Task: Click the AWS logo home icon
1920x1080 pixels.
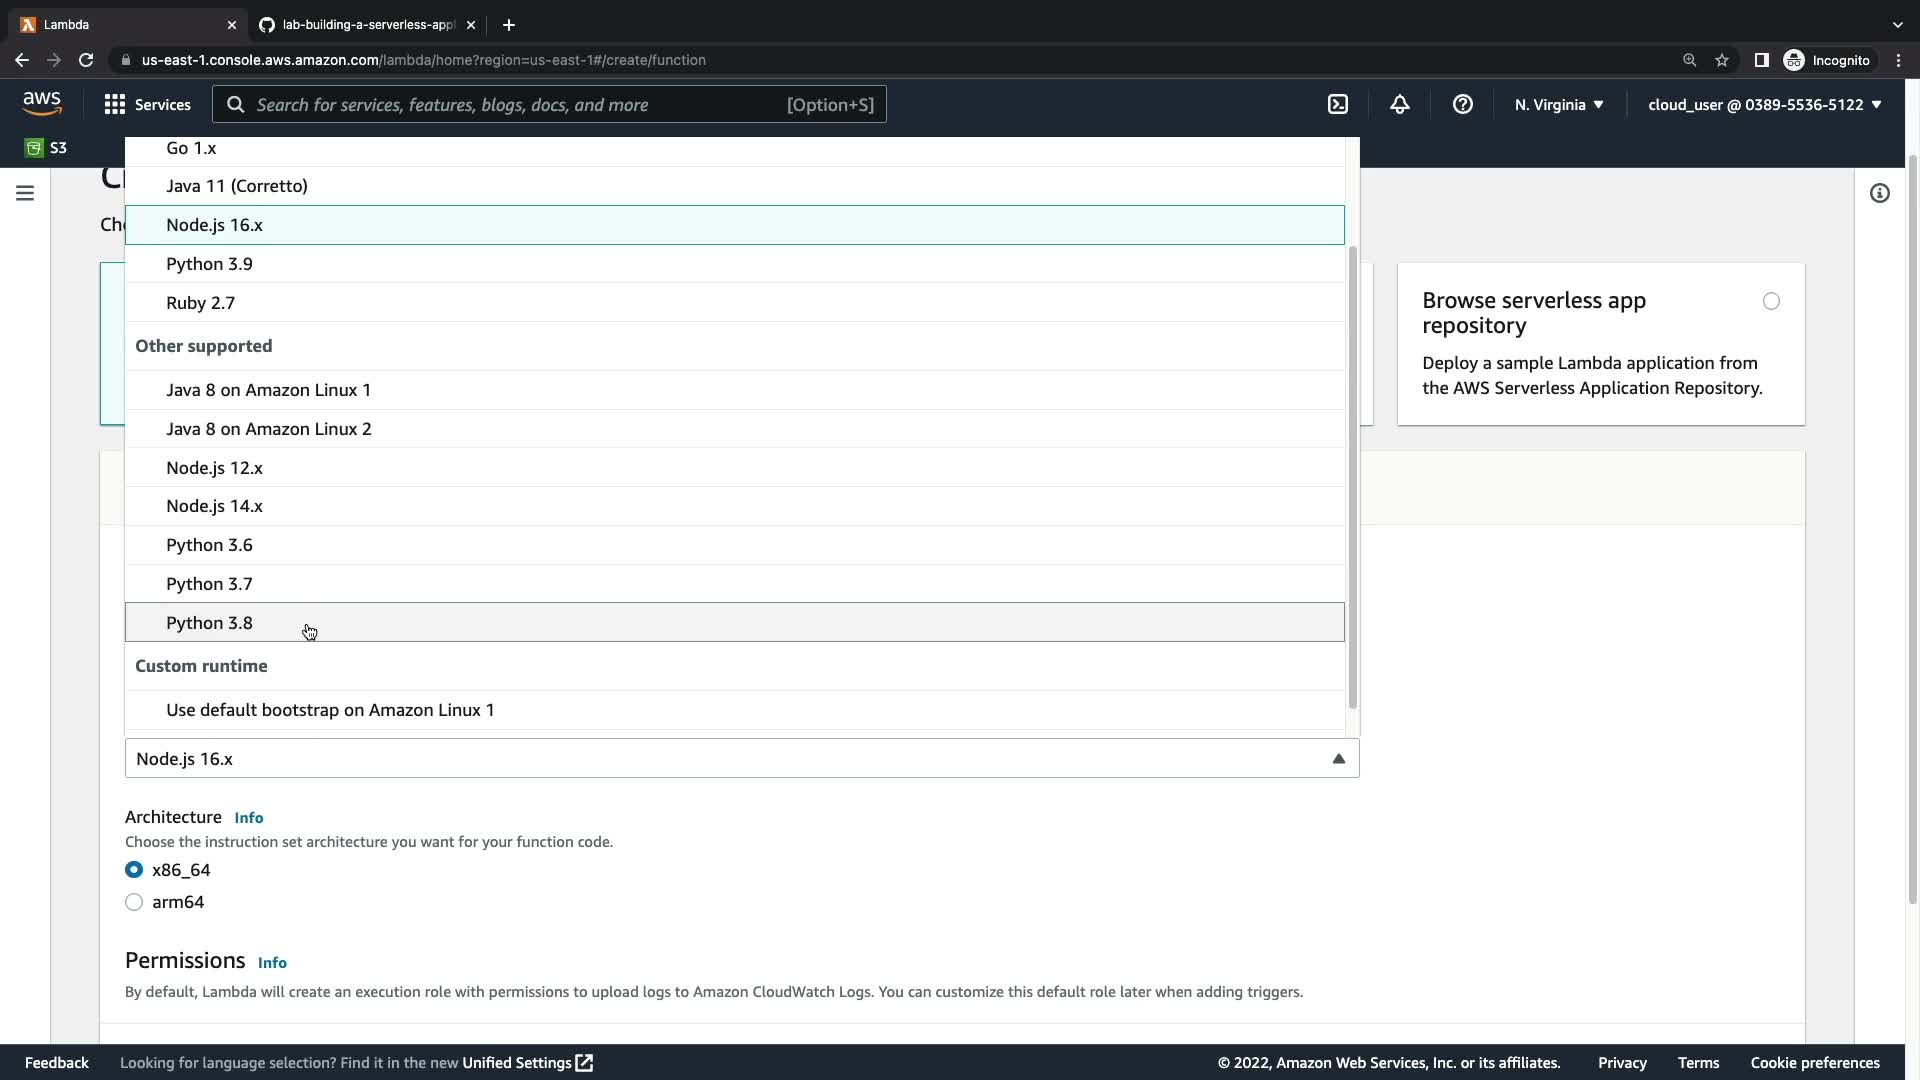Action: click(42, 103)
